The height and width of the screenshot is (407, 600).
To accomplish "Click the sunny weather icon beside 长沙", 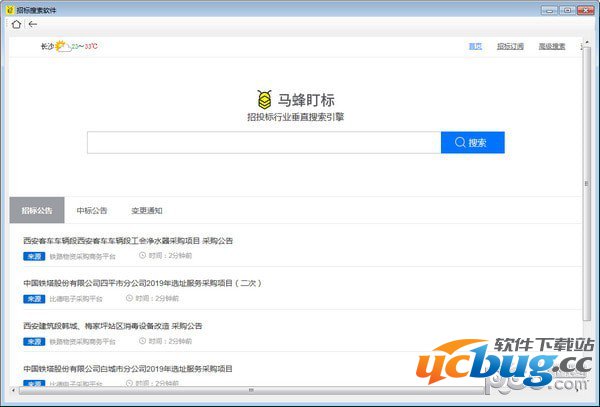I will (63, 46).
